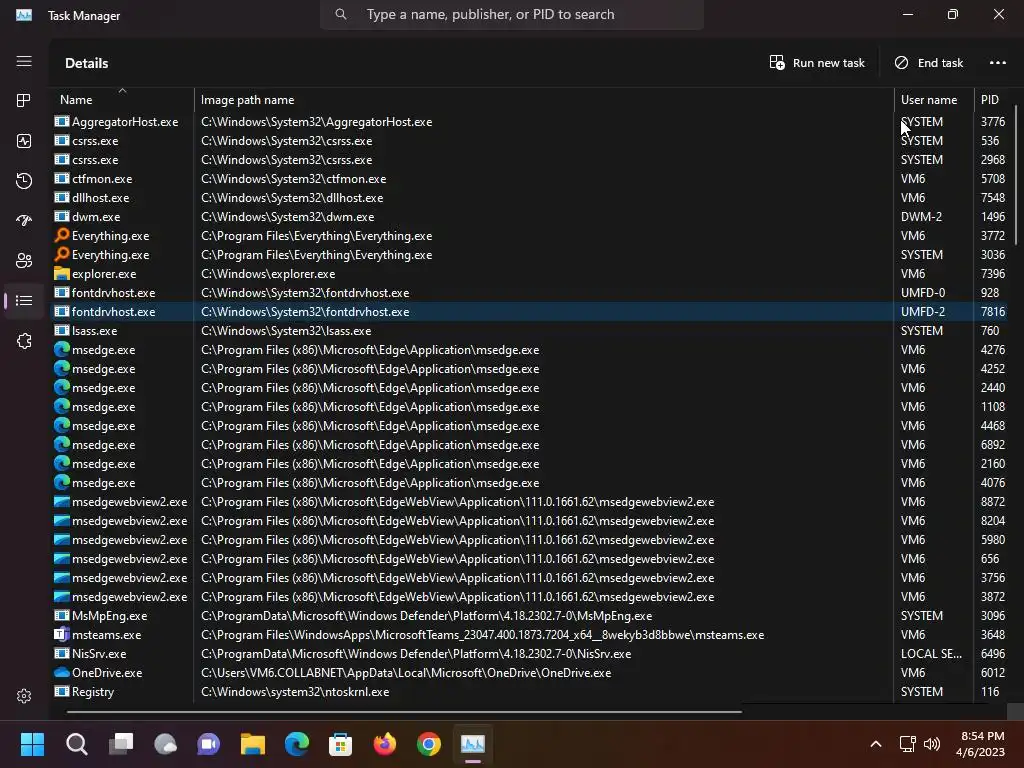Screen dimensions: 1024x768
Task: Open the Performance page icon
Action: coord(24,141)
